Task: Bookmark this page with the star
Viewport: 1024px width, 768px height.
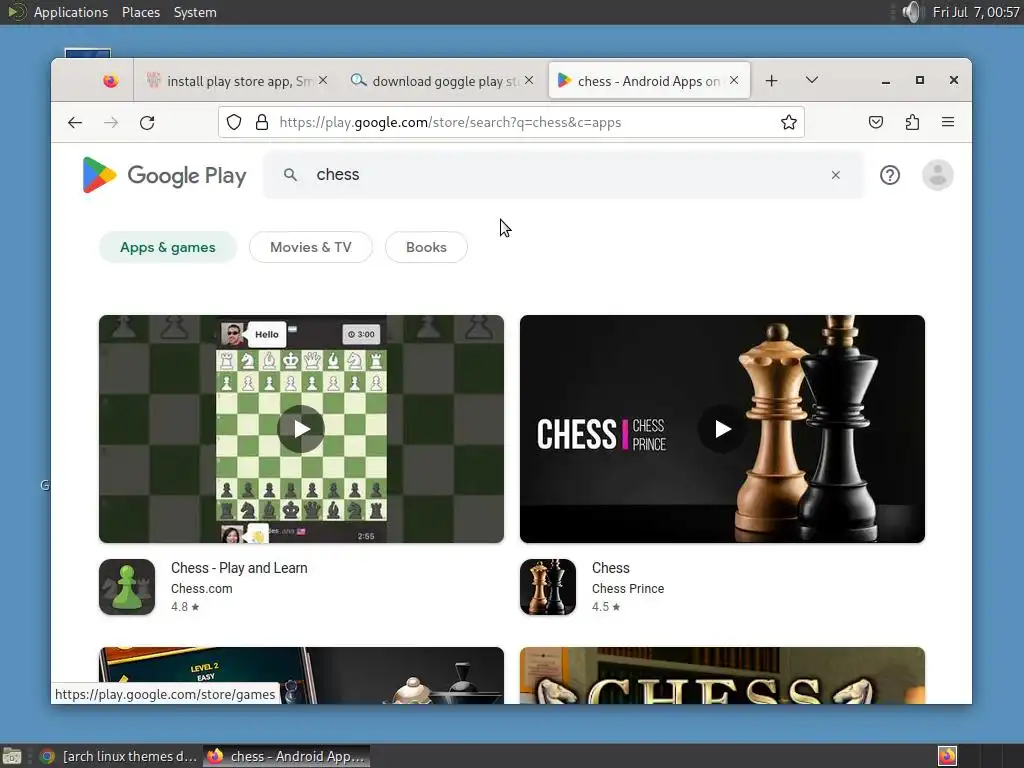Action: tap(789, 122)
